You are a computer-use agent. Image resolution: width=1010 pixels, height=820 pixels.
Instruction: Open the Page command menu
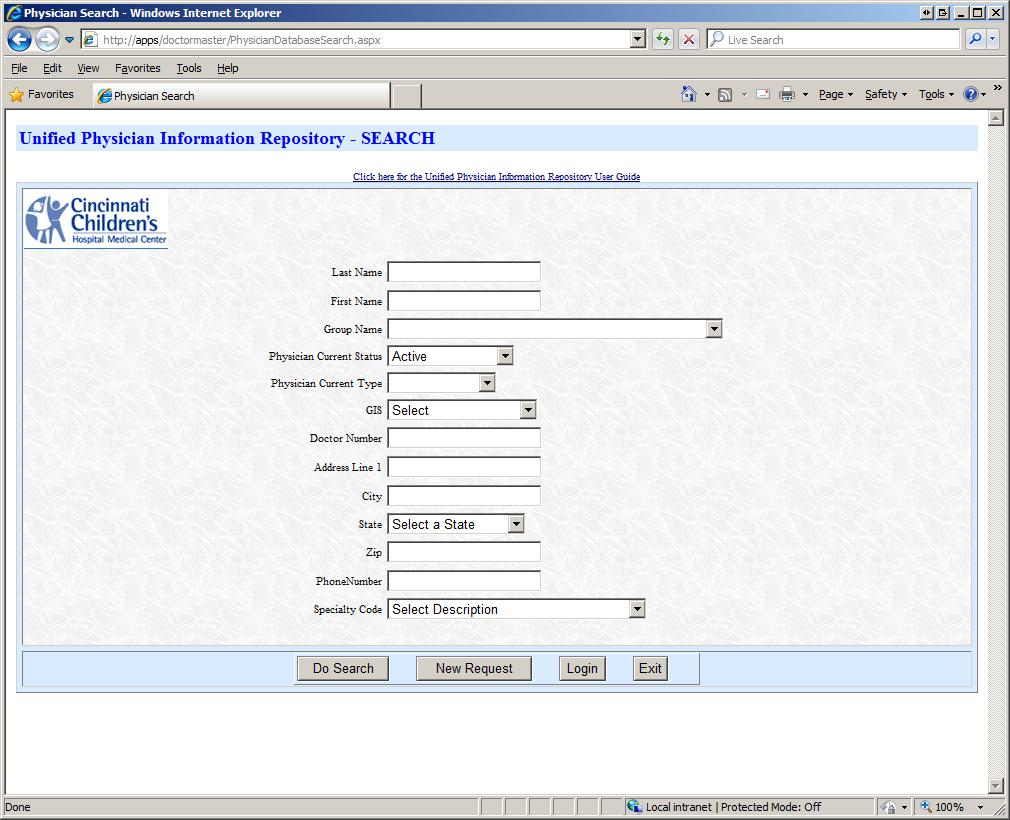835,94
